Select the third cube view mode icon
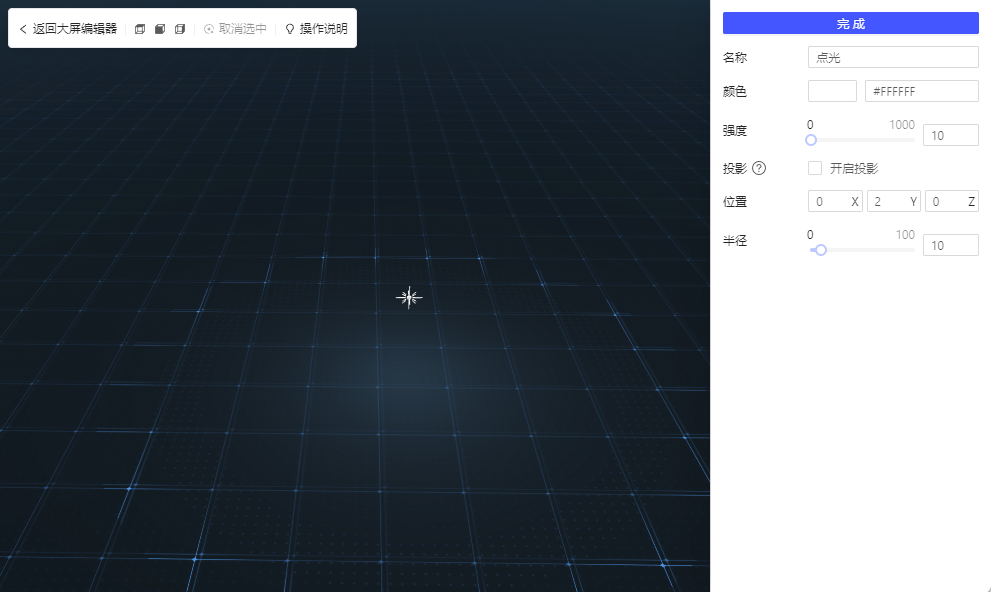Viewport: 991px width, 592px height. coord(179,28)
